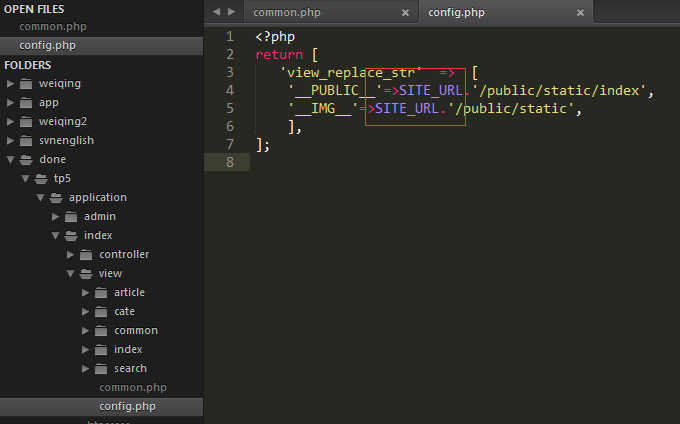The image size is (680, 424).
Task: Select the search folder name
Action: [x=130, y=369]
